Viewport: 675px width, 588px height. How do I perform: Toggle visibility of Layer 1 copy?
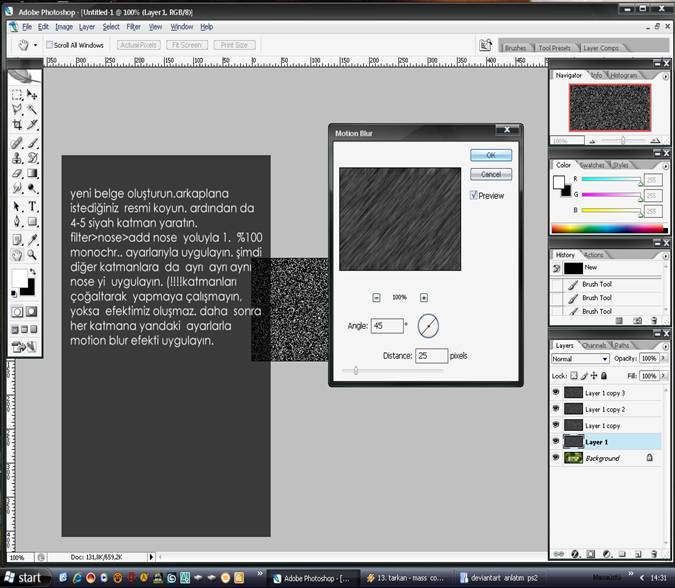tap(556, 425)
